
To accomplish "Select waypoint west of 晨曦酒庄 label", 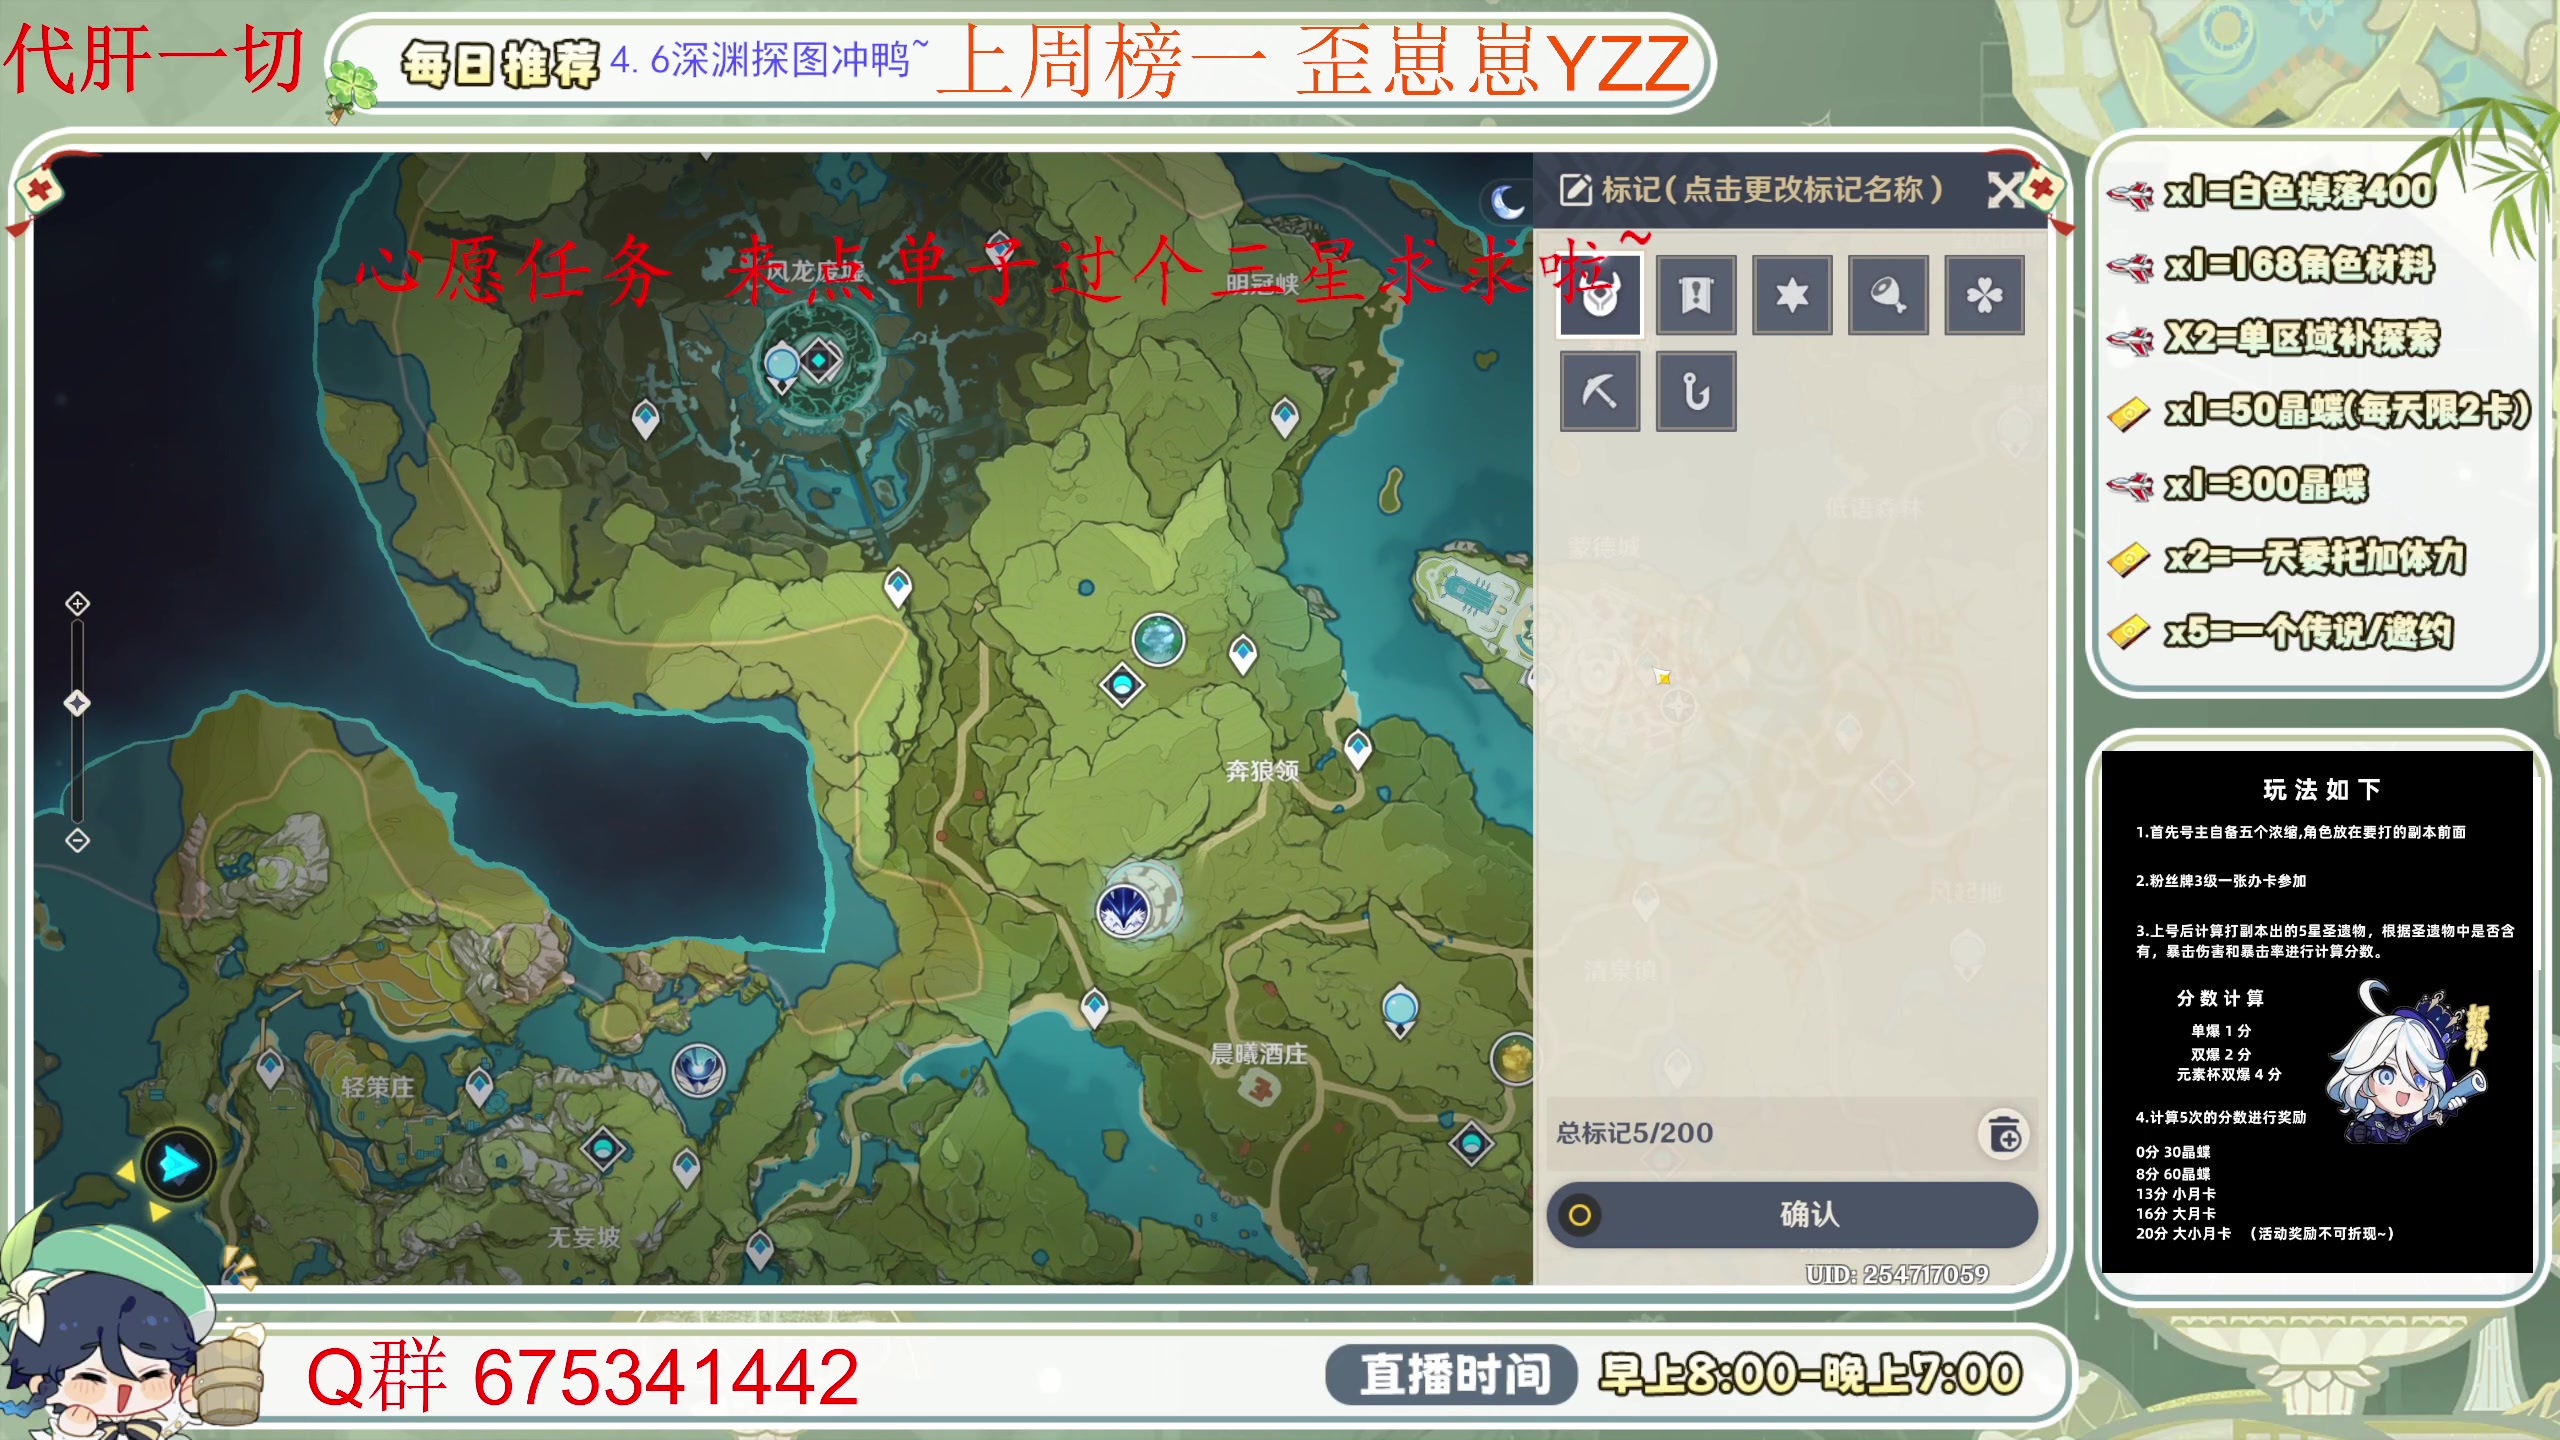I will (x=1095, y=1007).
